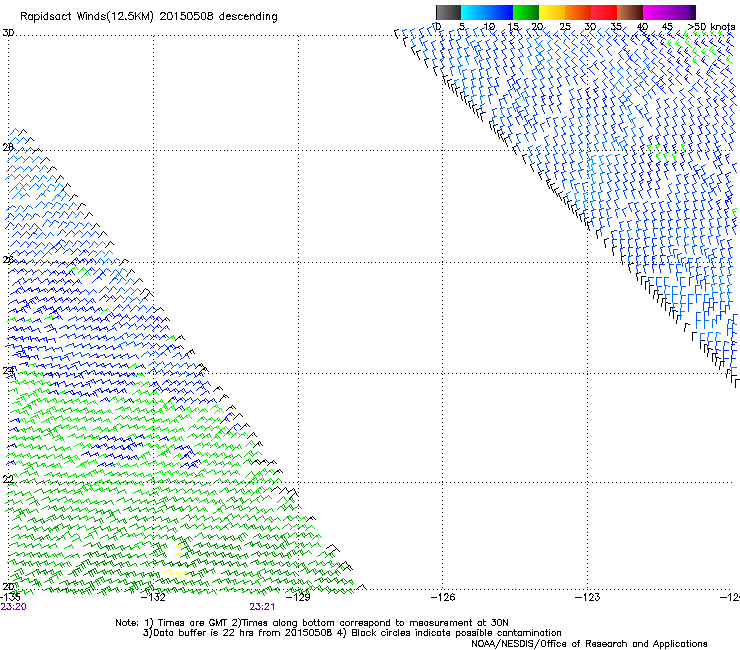Select the brown 35-40 knots color segment
This screenshot has height=650, width=740.
point(630,12)
